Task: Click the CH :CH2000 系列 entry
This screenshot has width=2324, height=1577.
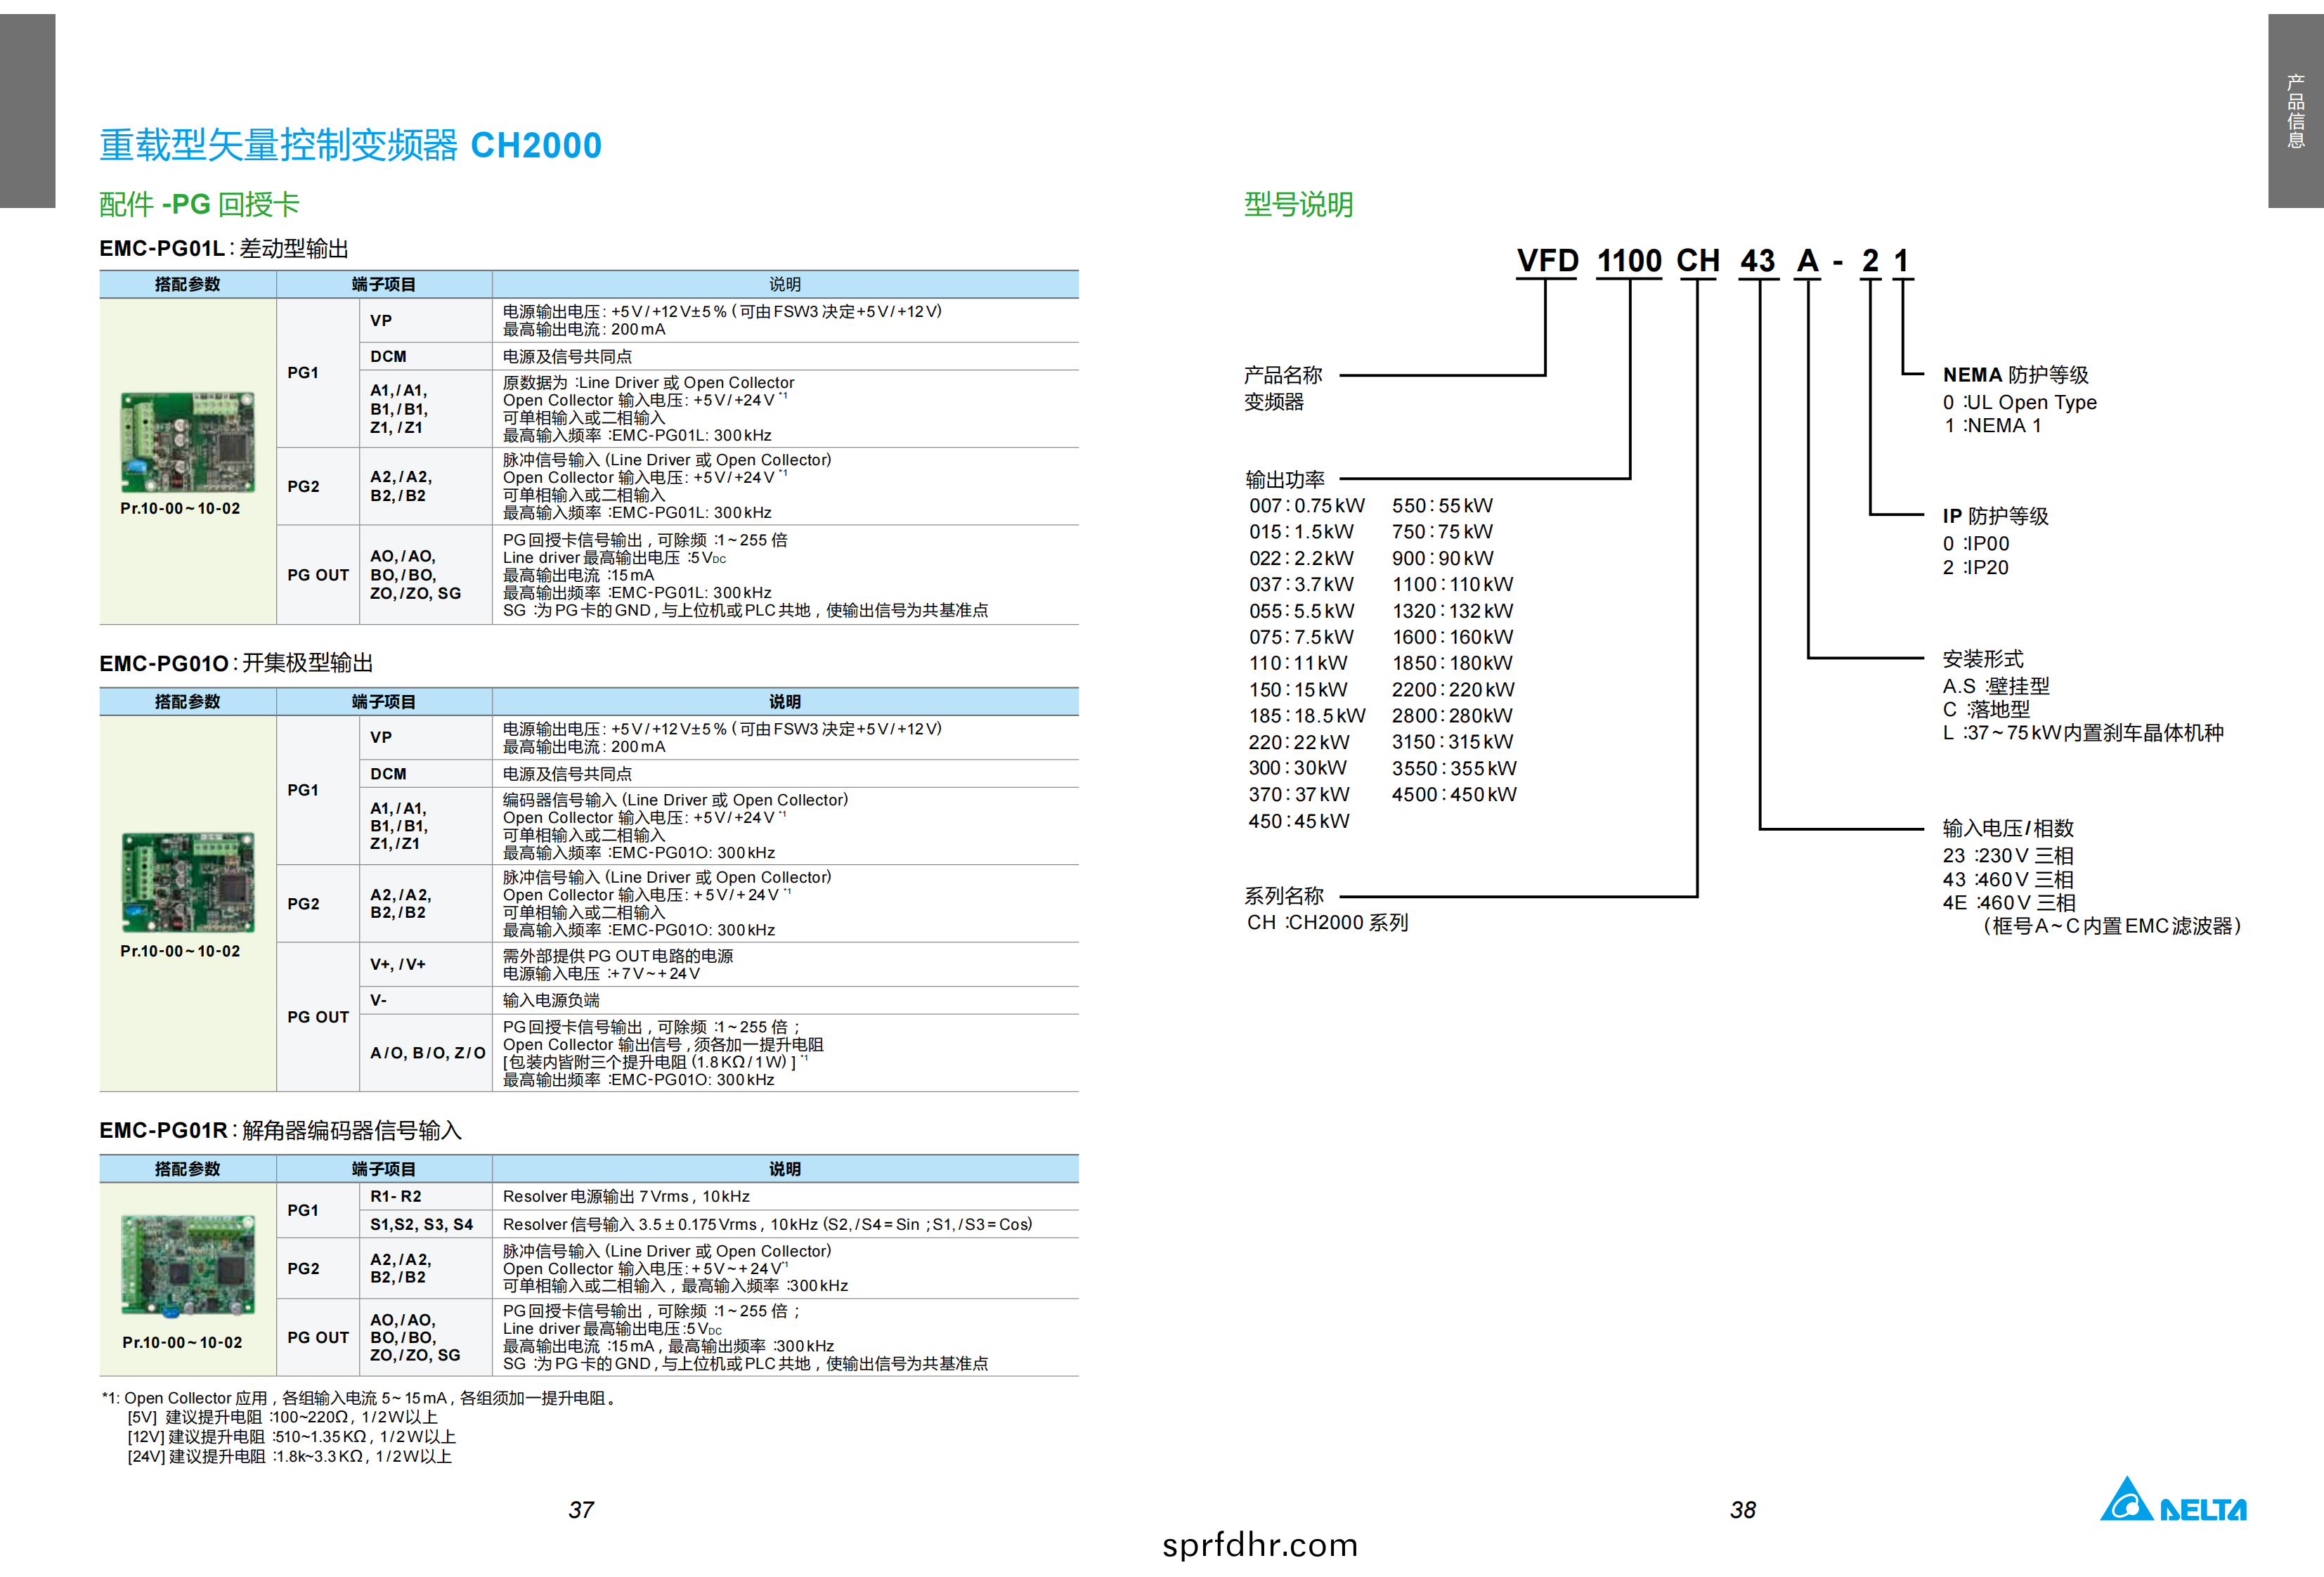Action: coord(1327,923)
